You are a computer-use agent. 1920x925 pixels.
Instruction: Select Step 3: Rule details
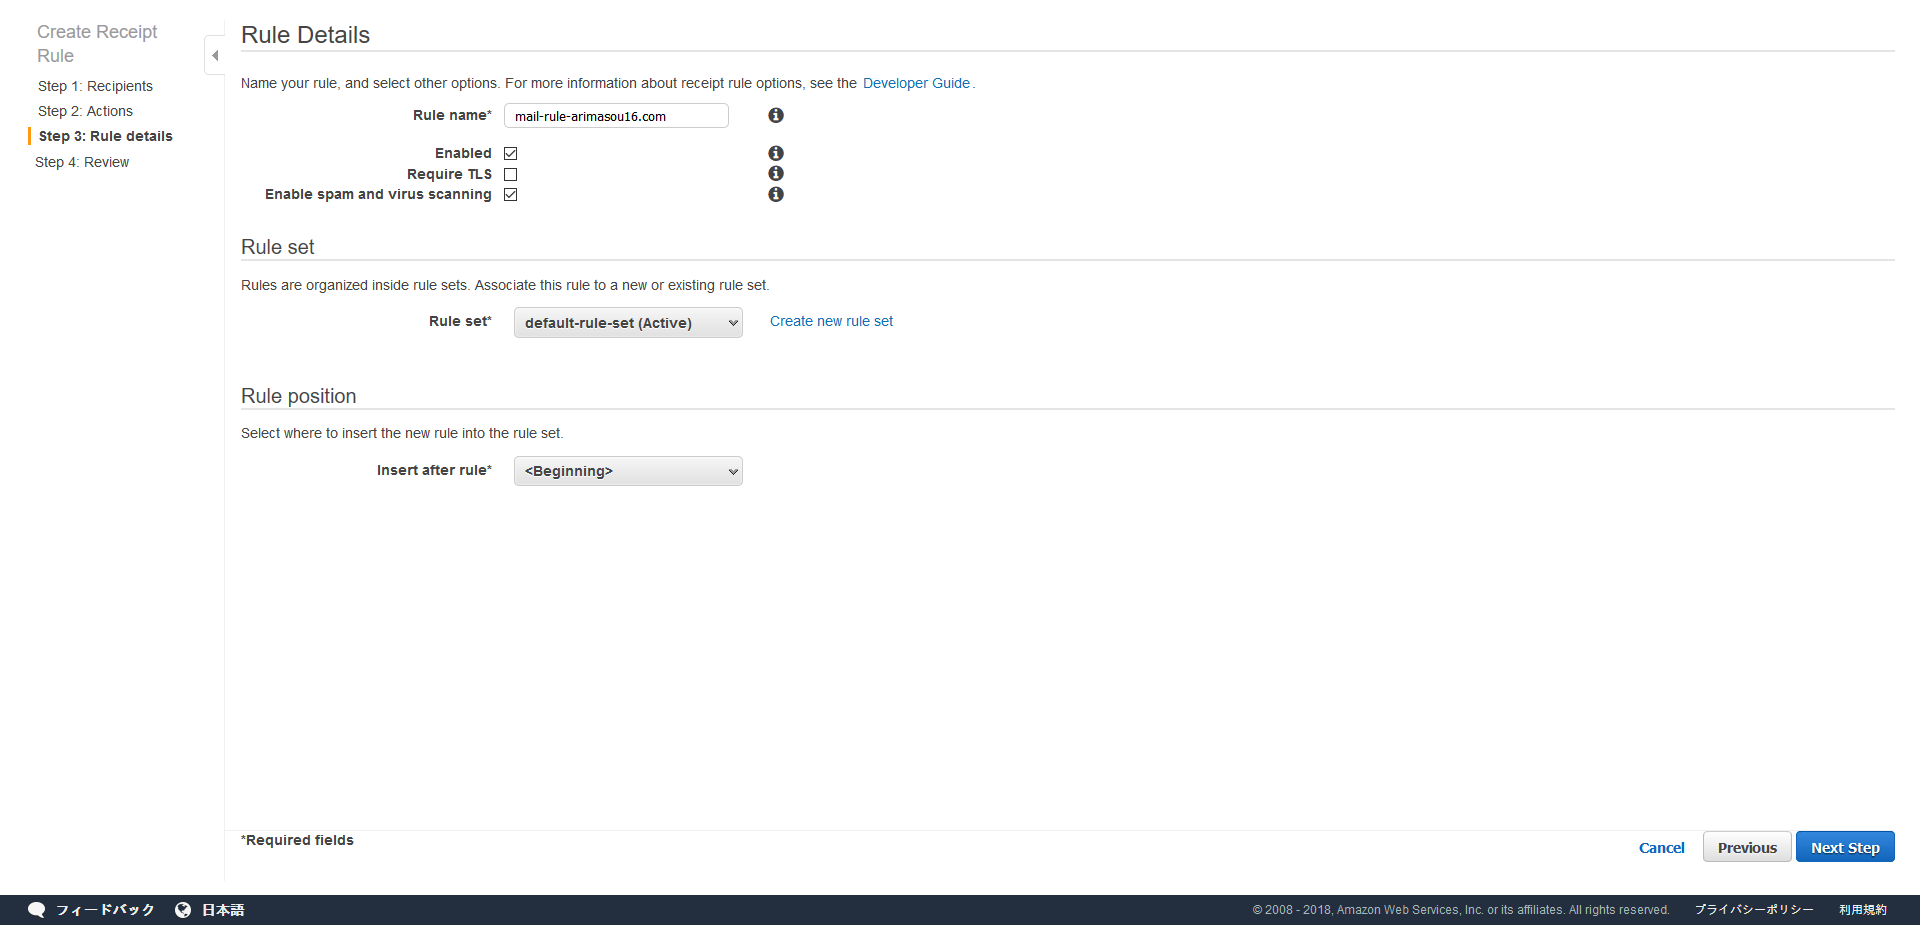pyautogui.click(x=105, y=136)
